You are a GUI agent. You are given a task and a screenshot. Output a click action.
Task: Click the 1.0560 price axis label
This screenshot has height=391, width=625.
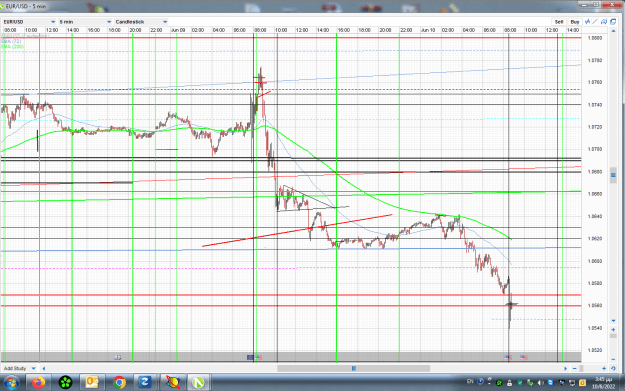point(595,306)
